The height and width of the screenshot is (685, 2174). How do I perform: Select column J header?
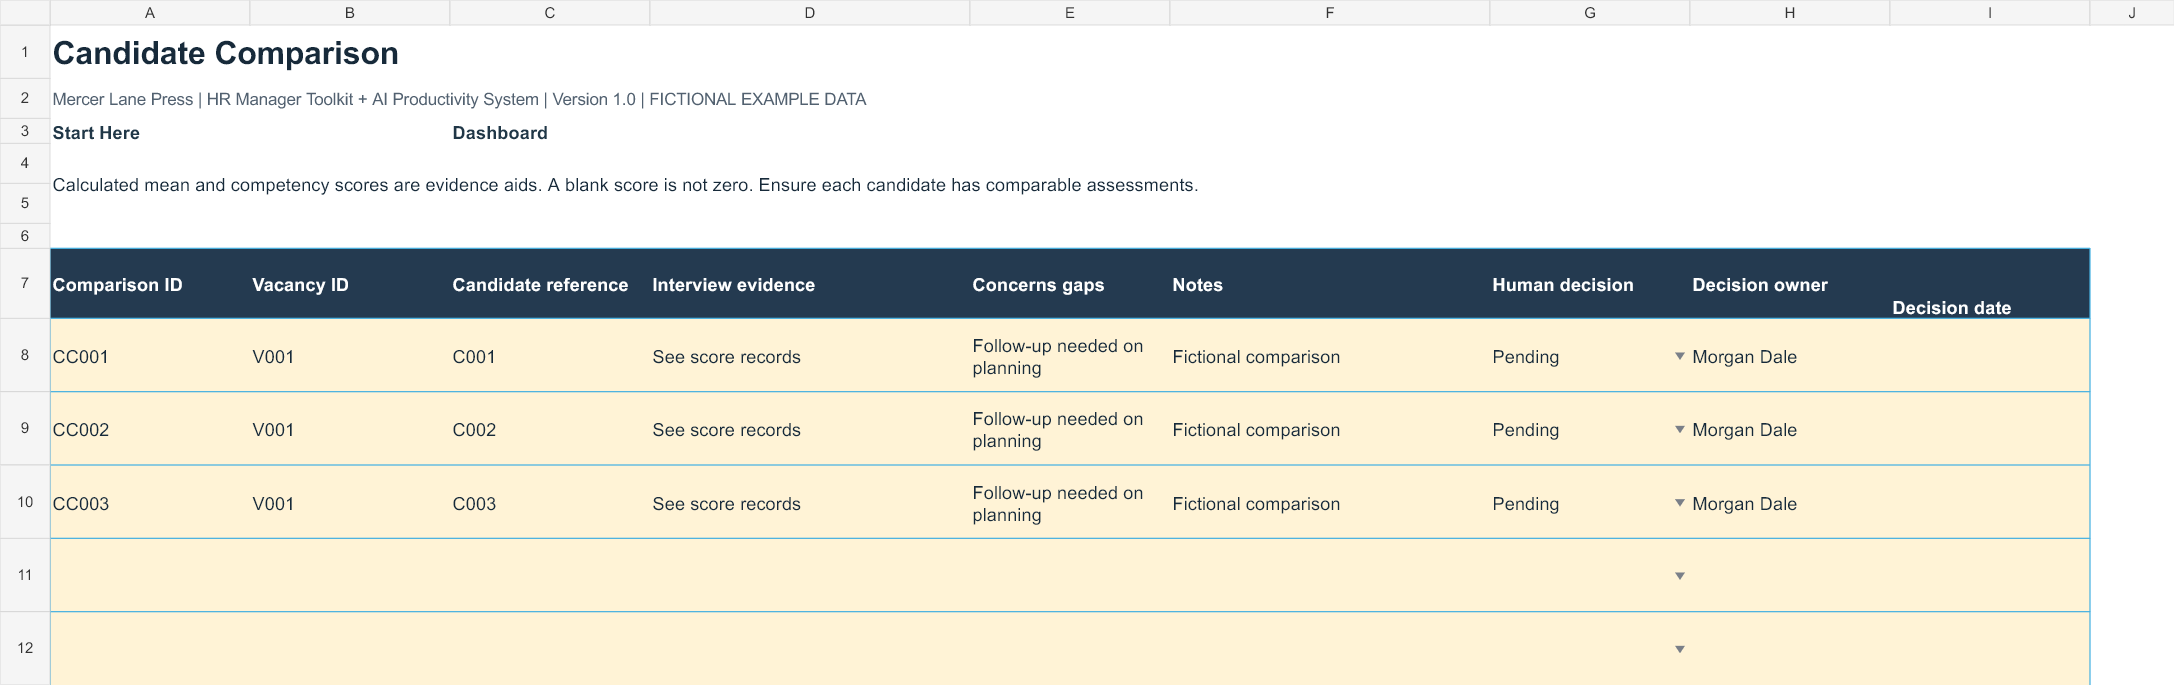pos(2132,13)
